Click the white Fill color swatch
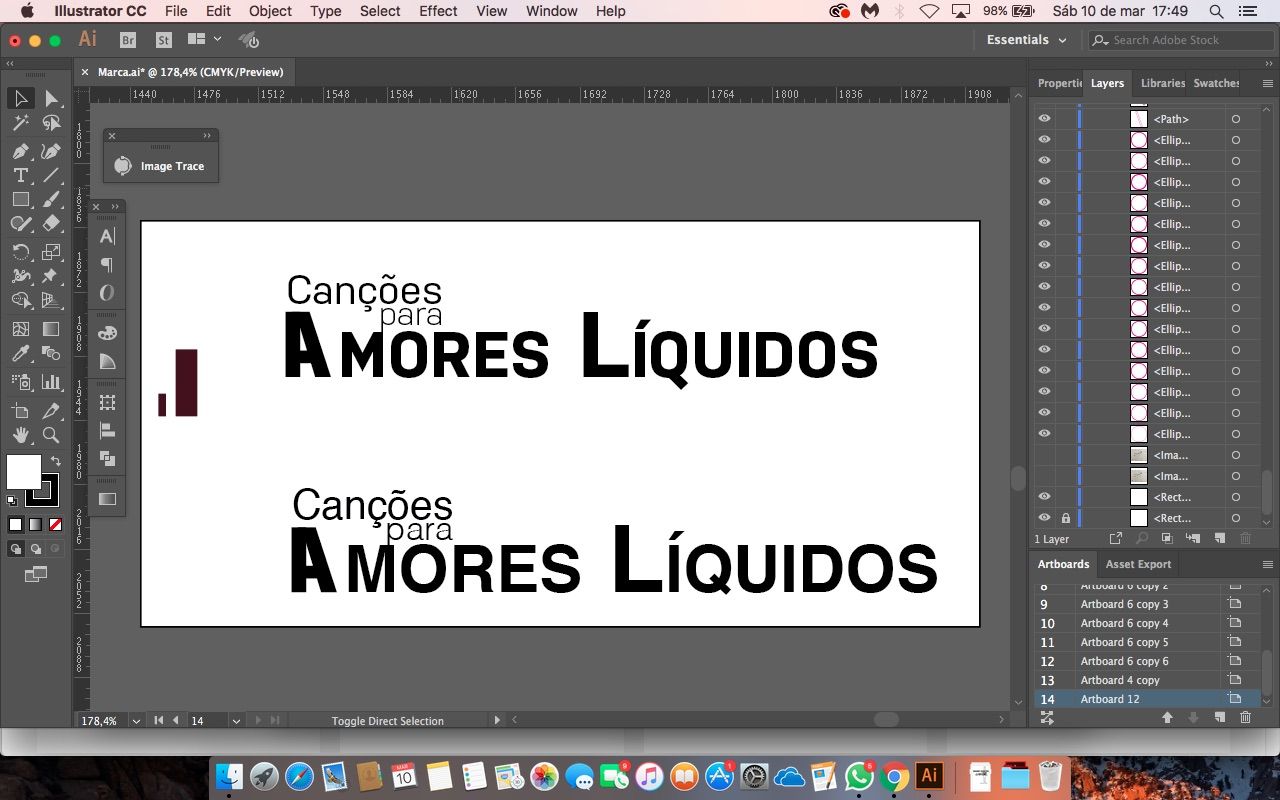Screen dimensions: 1280x800 [x=23, y=471]
